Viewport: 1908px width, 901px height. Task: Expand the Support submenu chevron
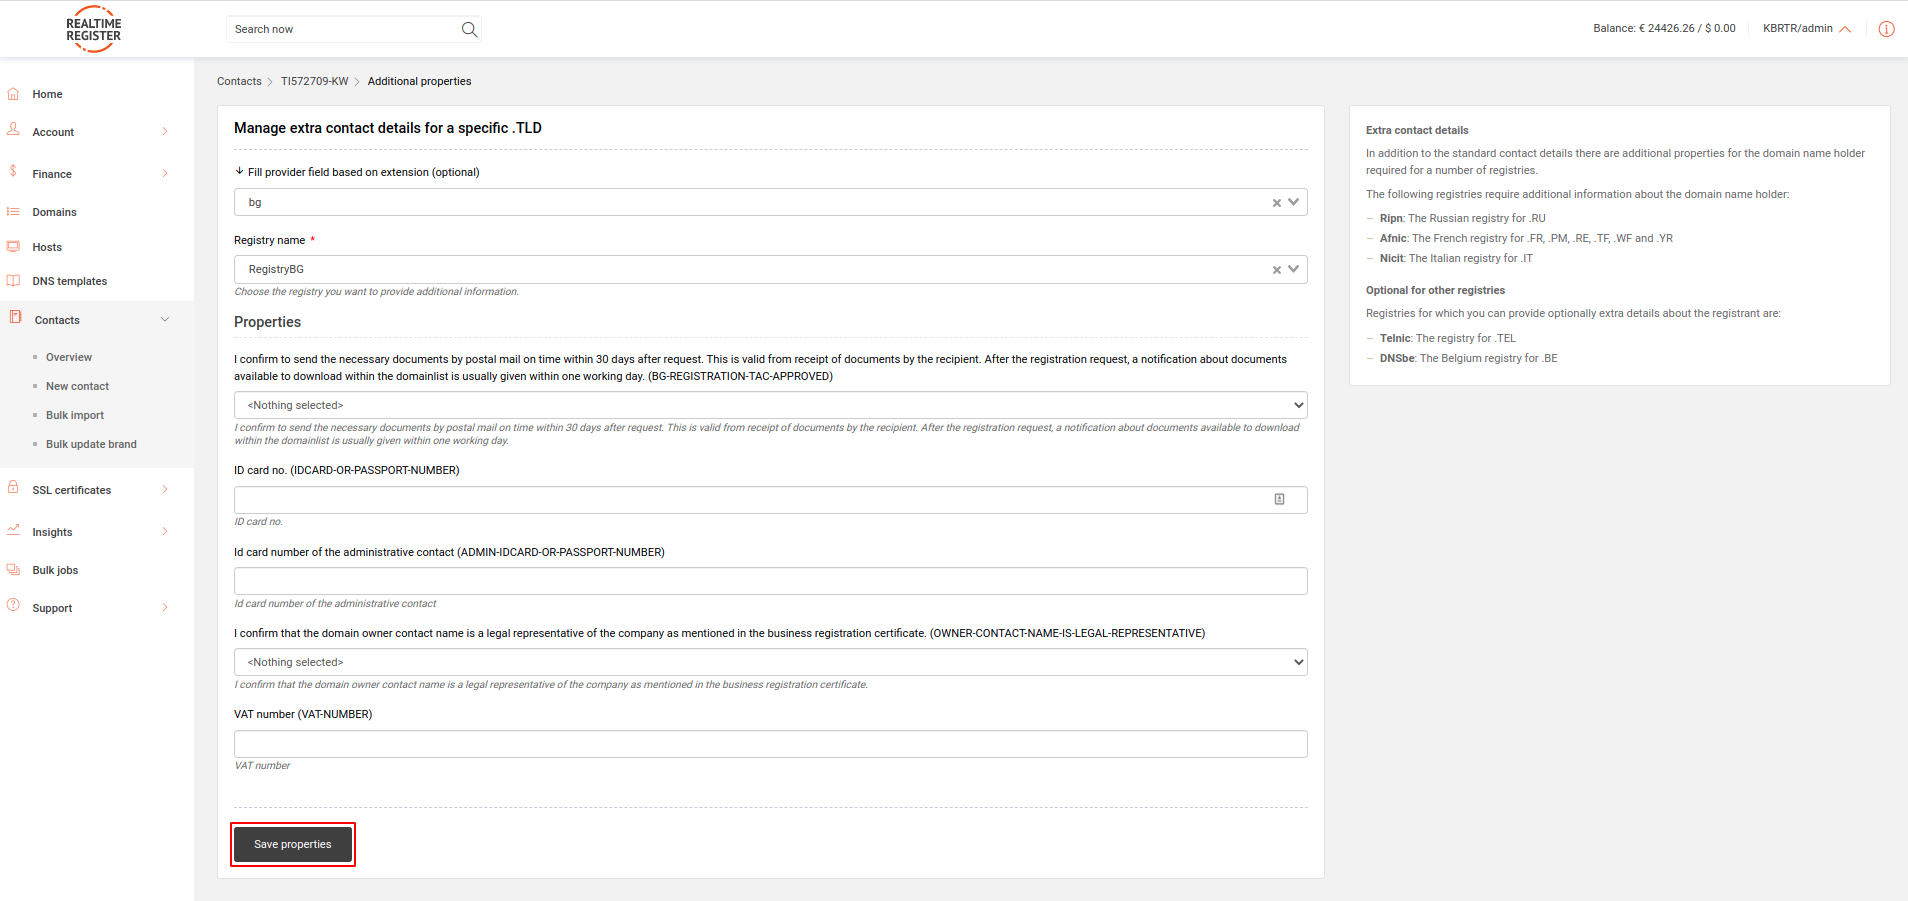tap(165, 607)
